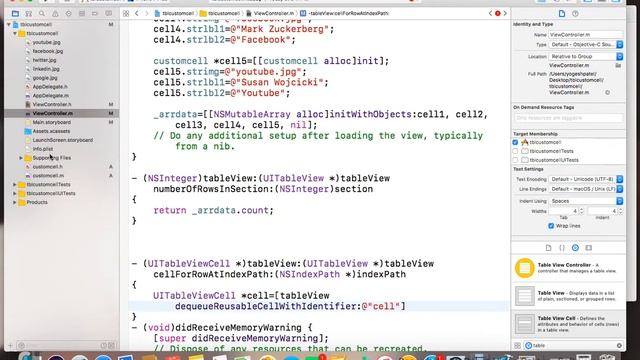640x360 pixels.
Task: Open the Symbol navigator tab icon
Action: coord(29,13)
